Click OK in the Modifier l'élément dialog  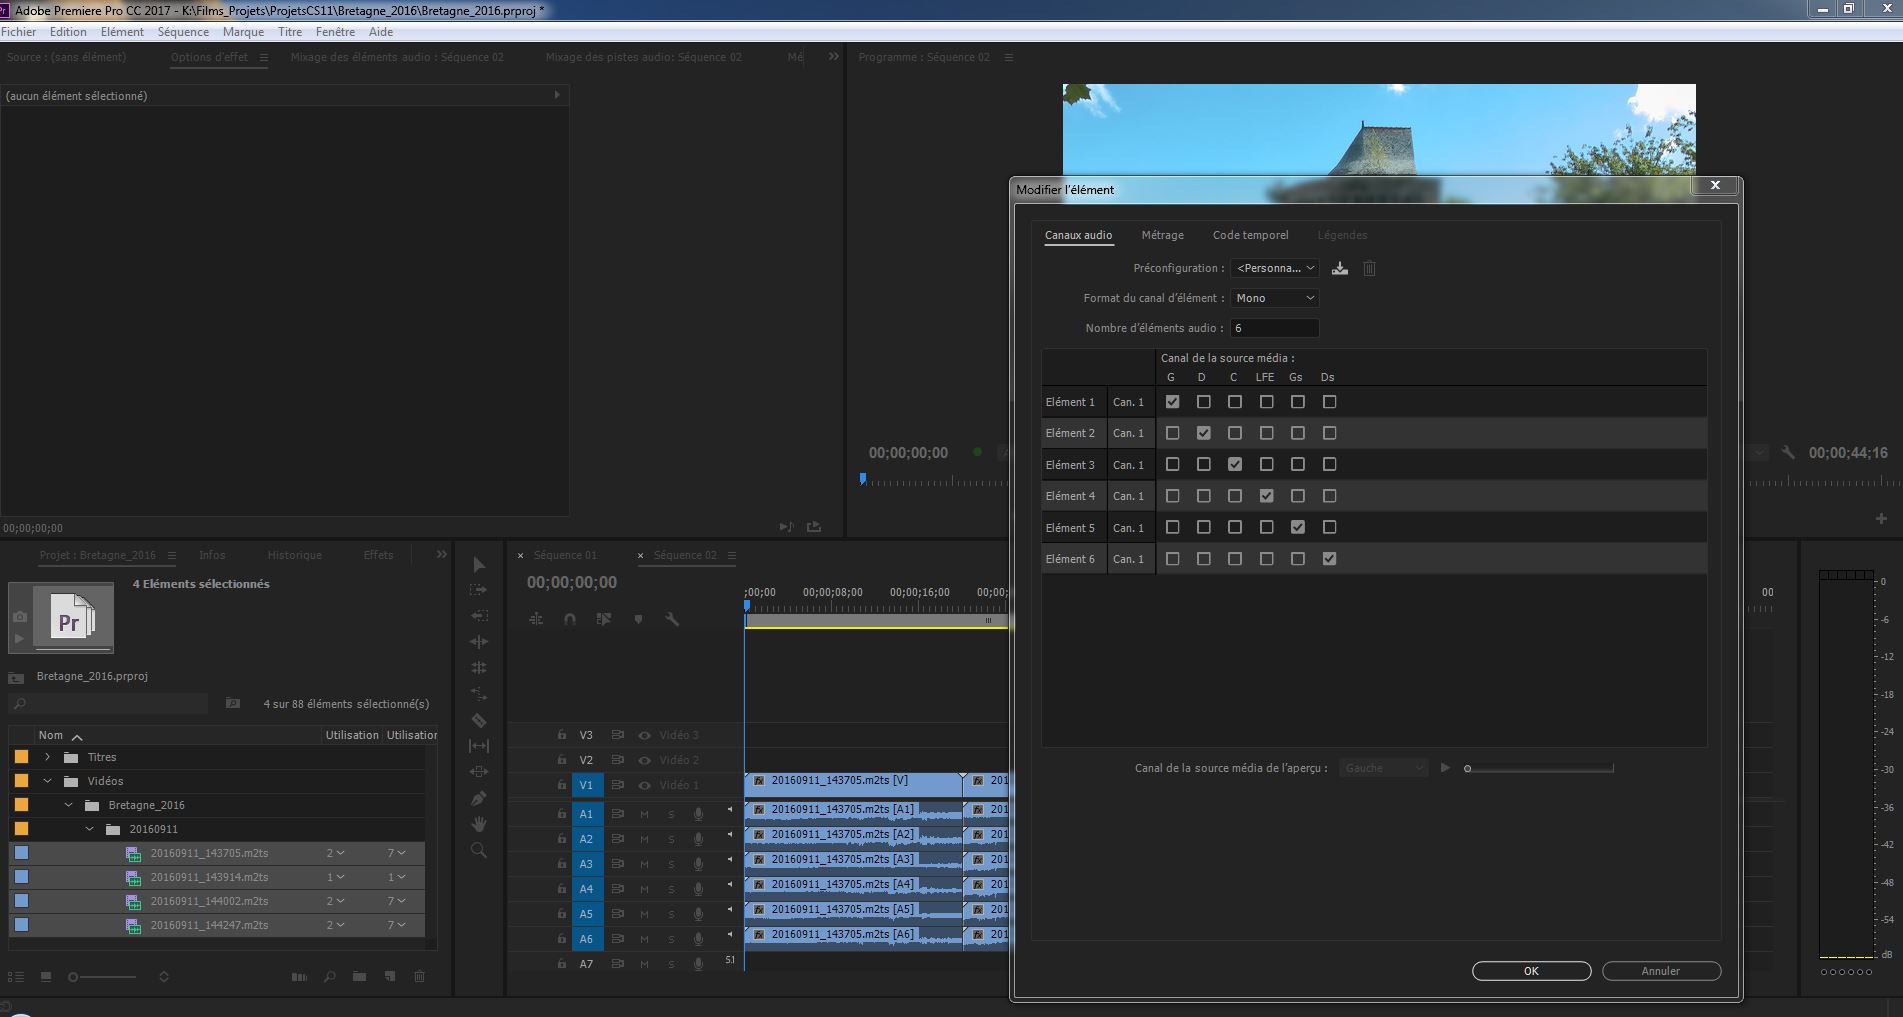(x=1531, y=971)
